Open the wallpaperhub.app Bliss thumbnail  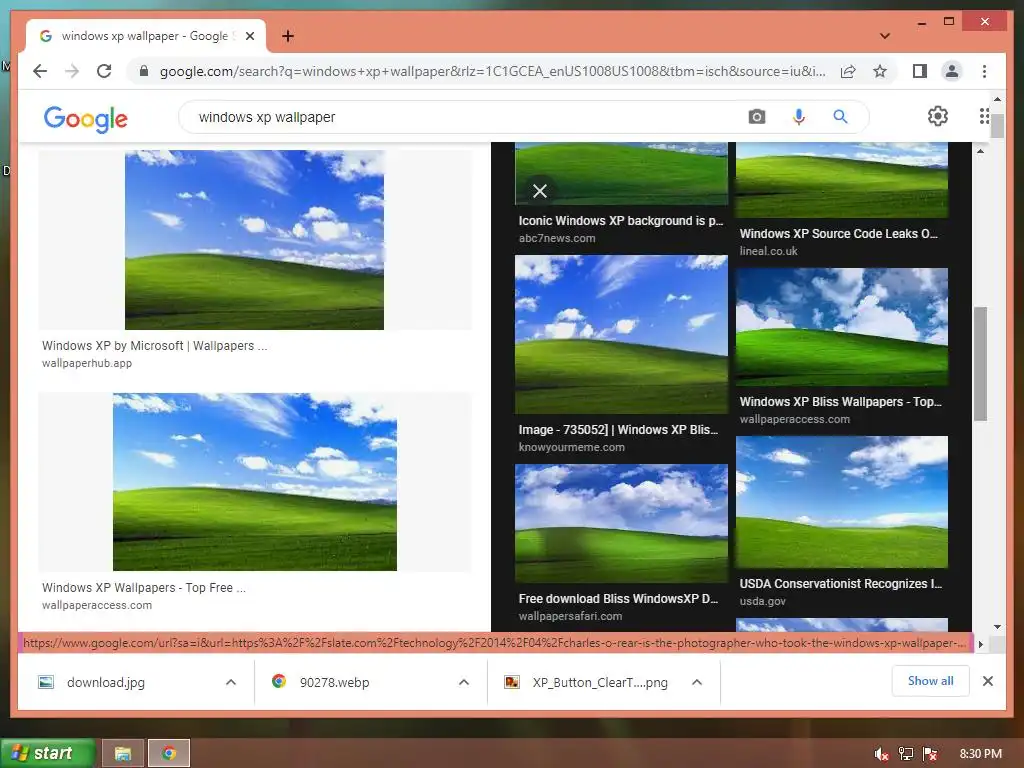[x=254, y=240]
